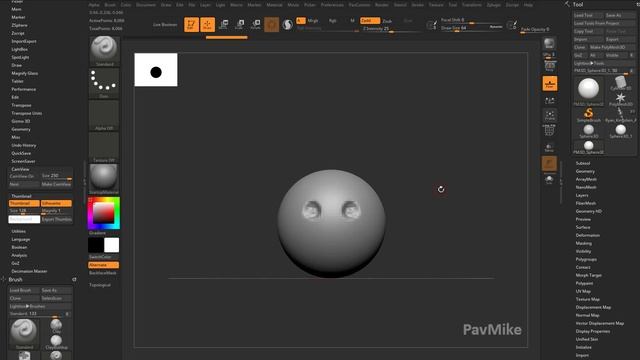
Task: Toggle the orange Silhouette button
Action: point(56,203)
